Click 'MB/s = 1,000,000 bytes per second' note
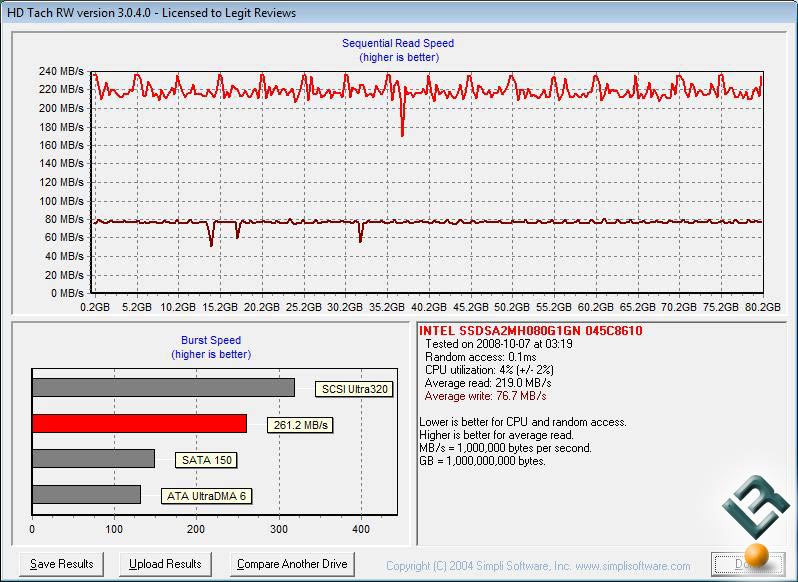 click(505, 448)
